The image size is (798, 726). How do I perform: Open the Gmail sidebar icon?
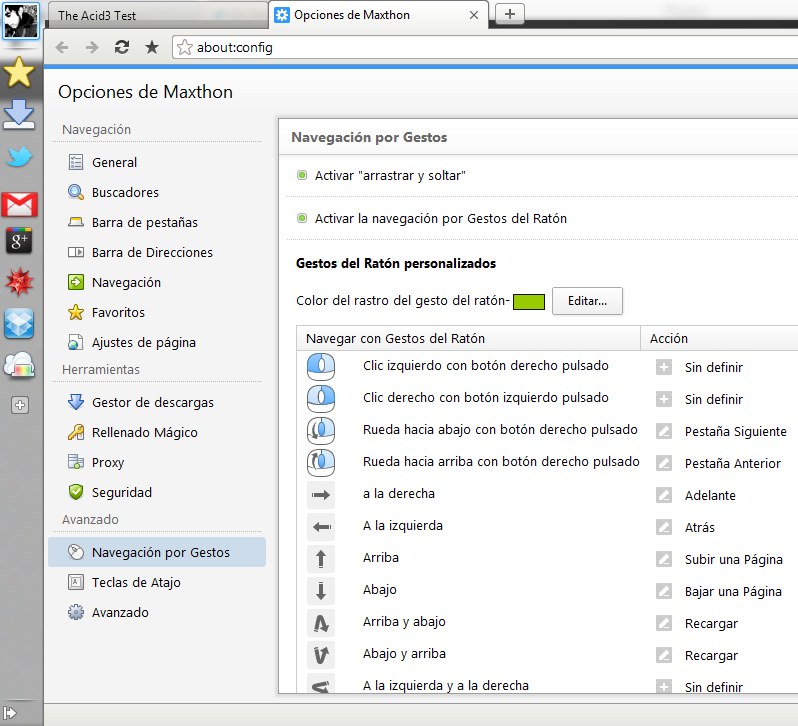click(20, 205)
